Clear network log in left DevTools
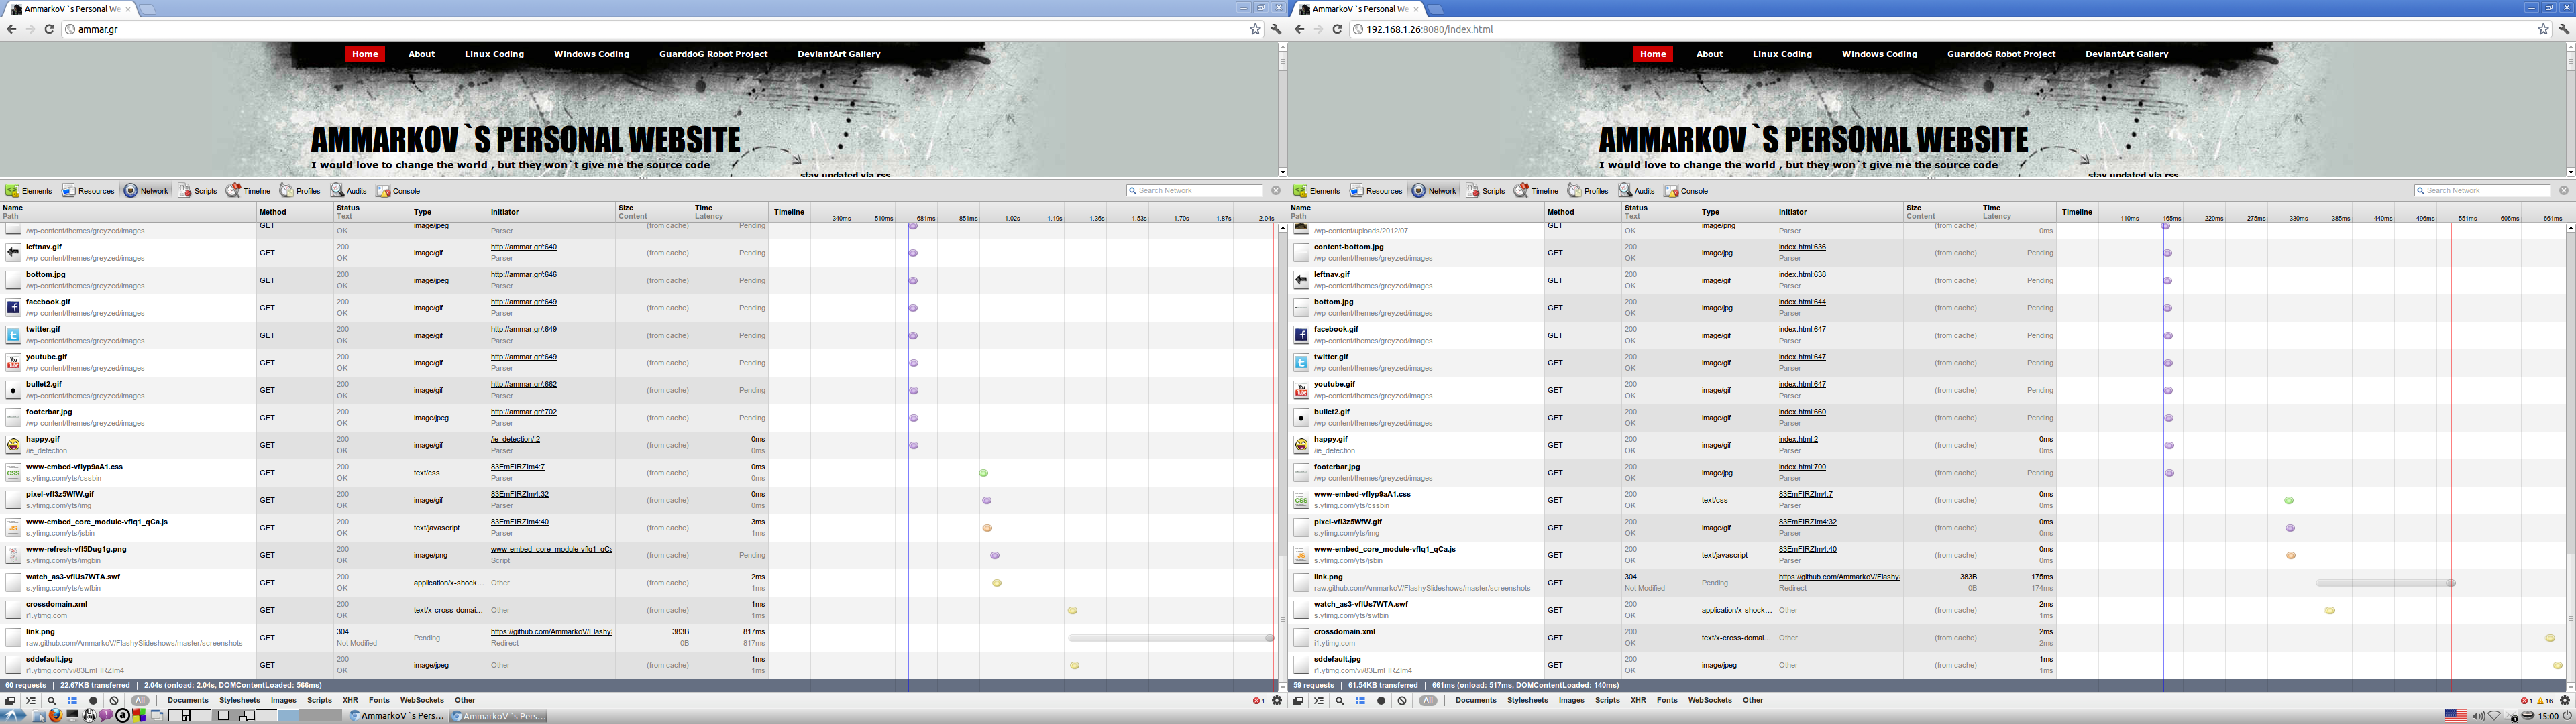Screen dimensions: 2576x724 114,700
